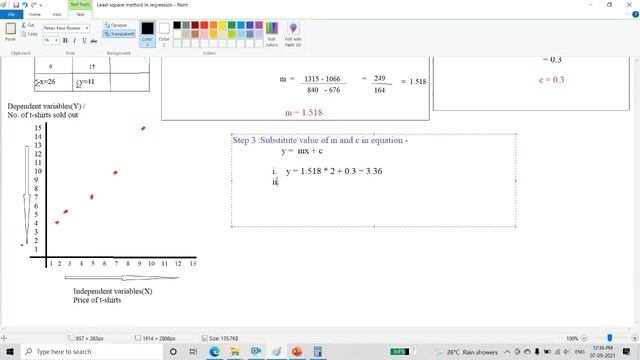Pick the yellow palette color
Viewport: 640px width, 360px height.
coord(222,25)
